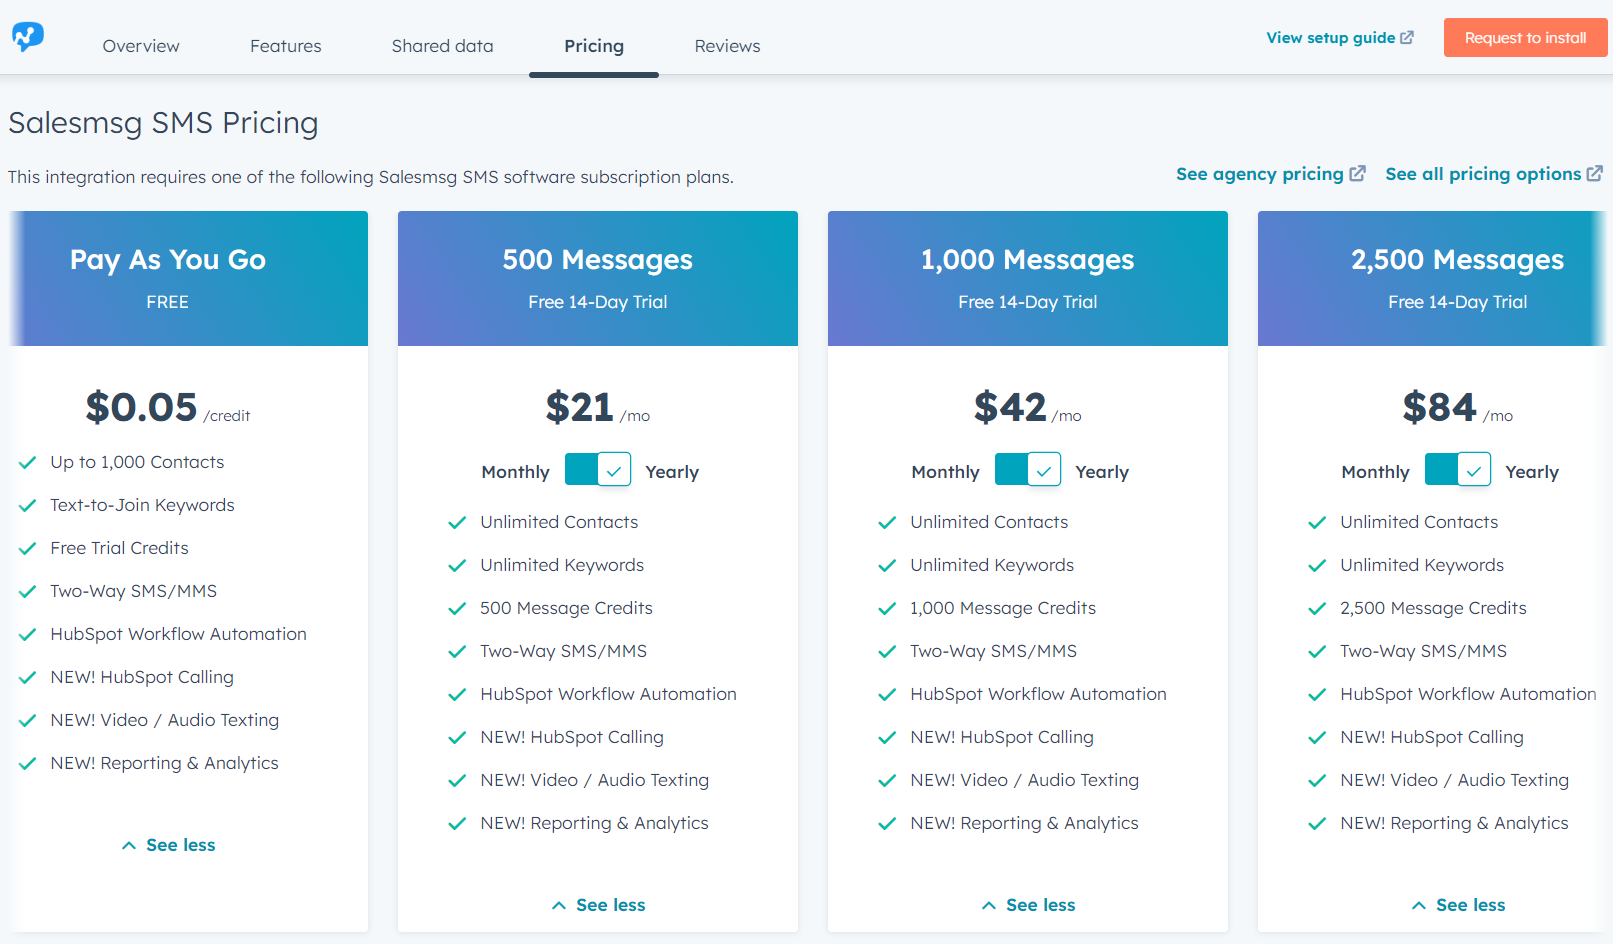Screen dimensions: 1613x944
Task: Go to the Reviews tab
Action: click(727, 46)
